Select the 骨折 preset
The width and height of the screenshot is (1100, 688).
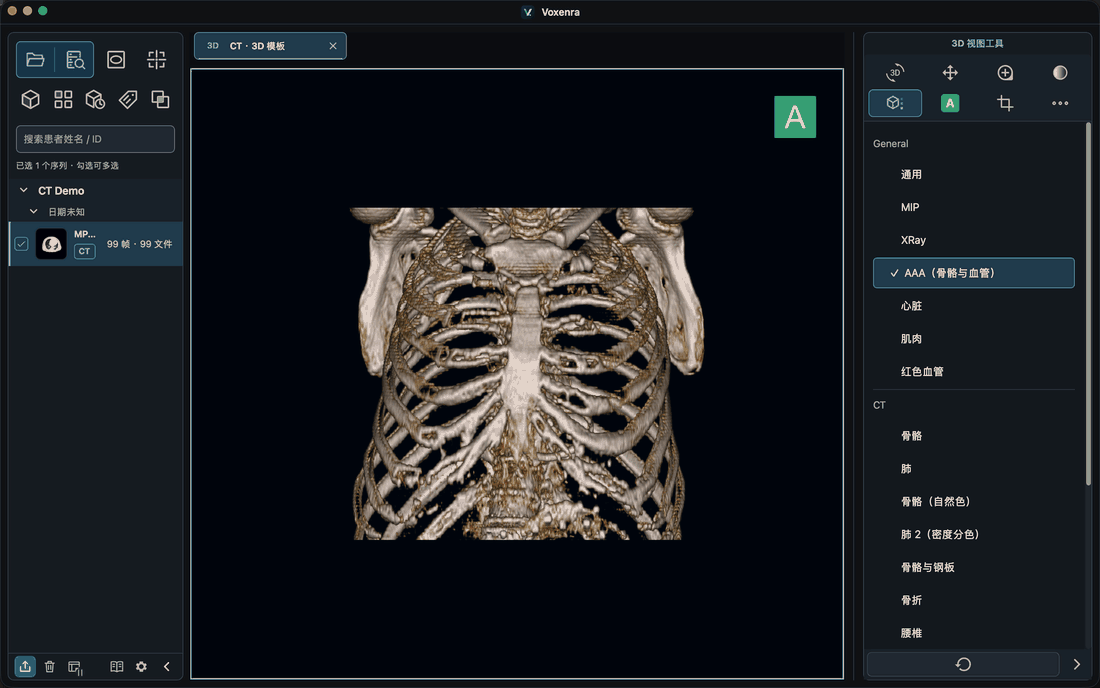(x=974, y=600)
